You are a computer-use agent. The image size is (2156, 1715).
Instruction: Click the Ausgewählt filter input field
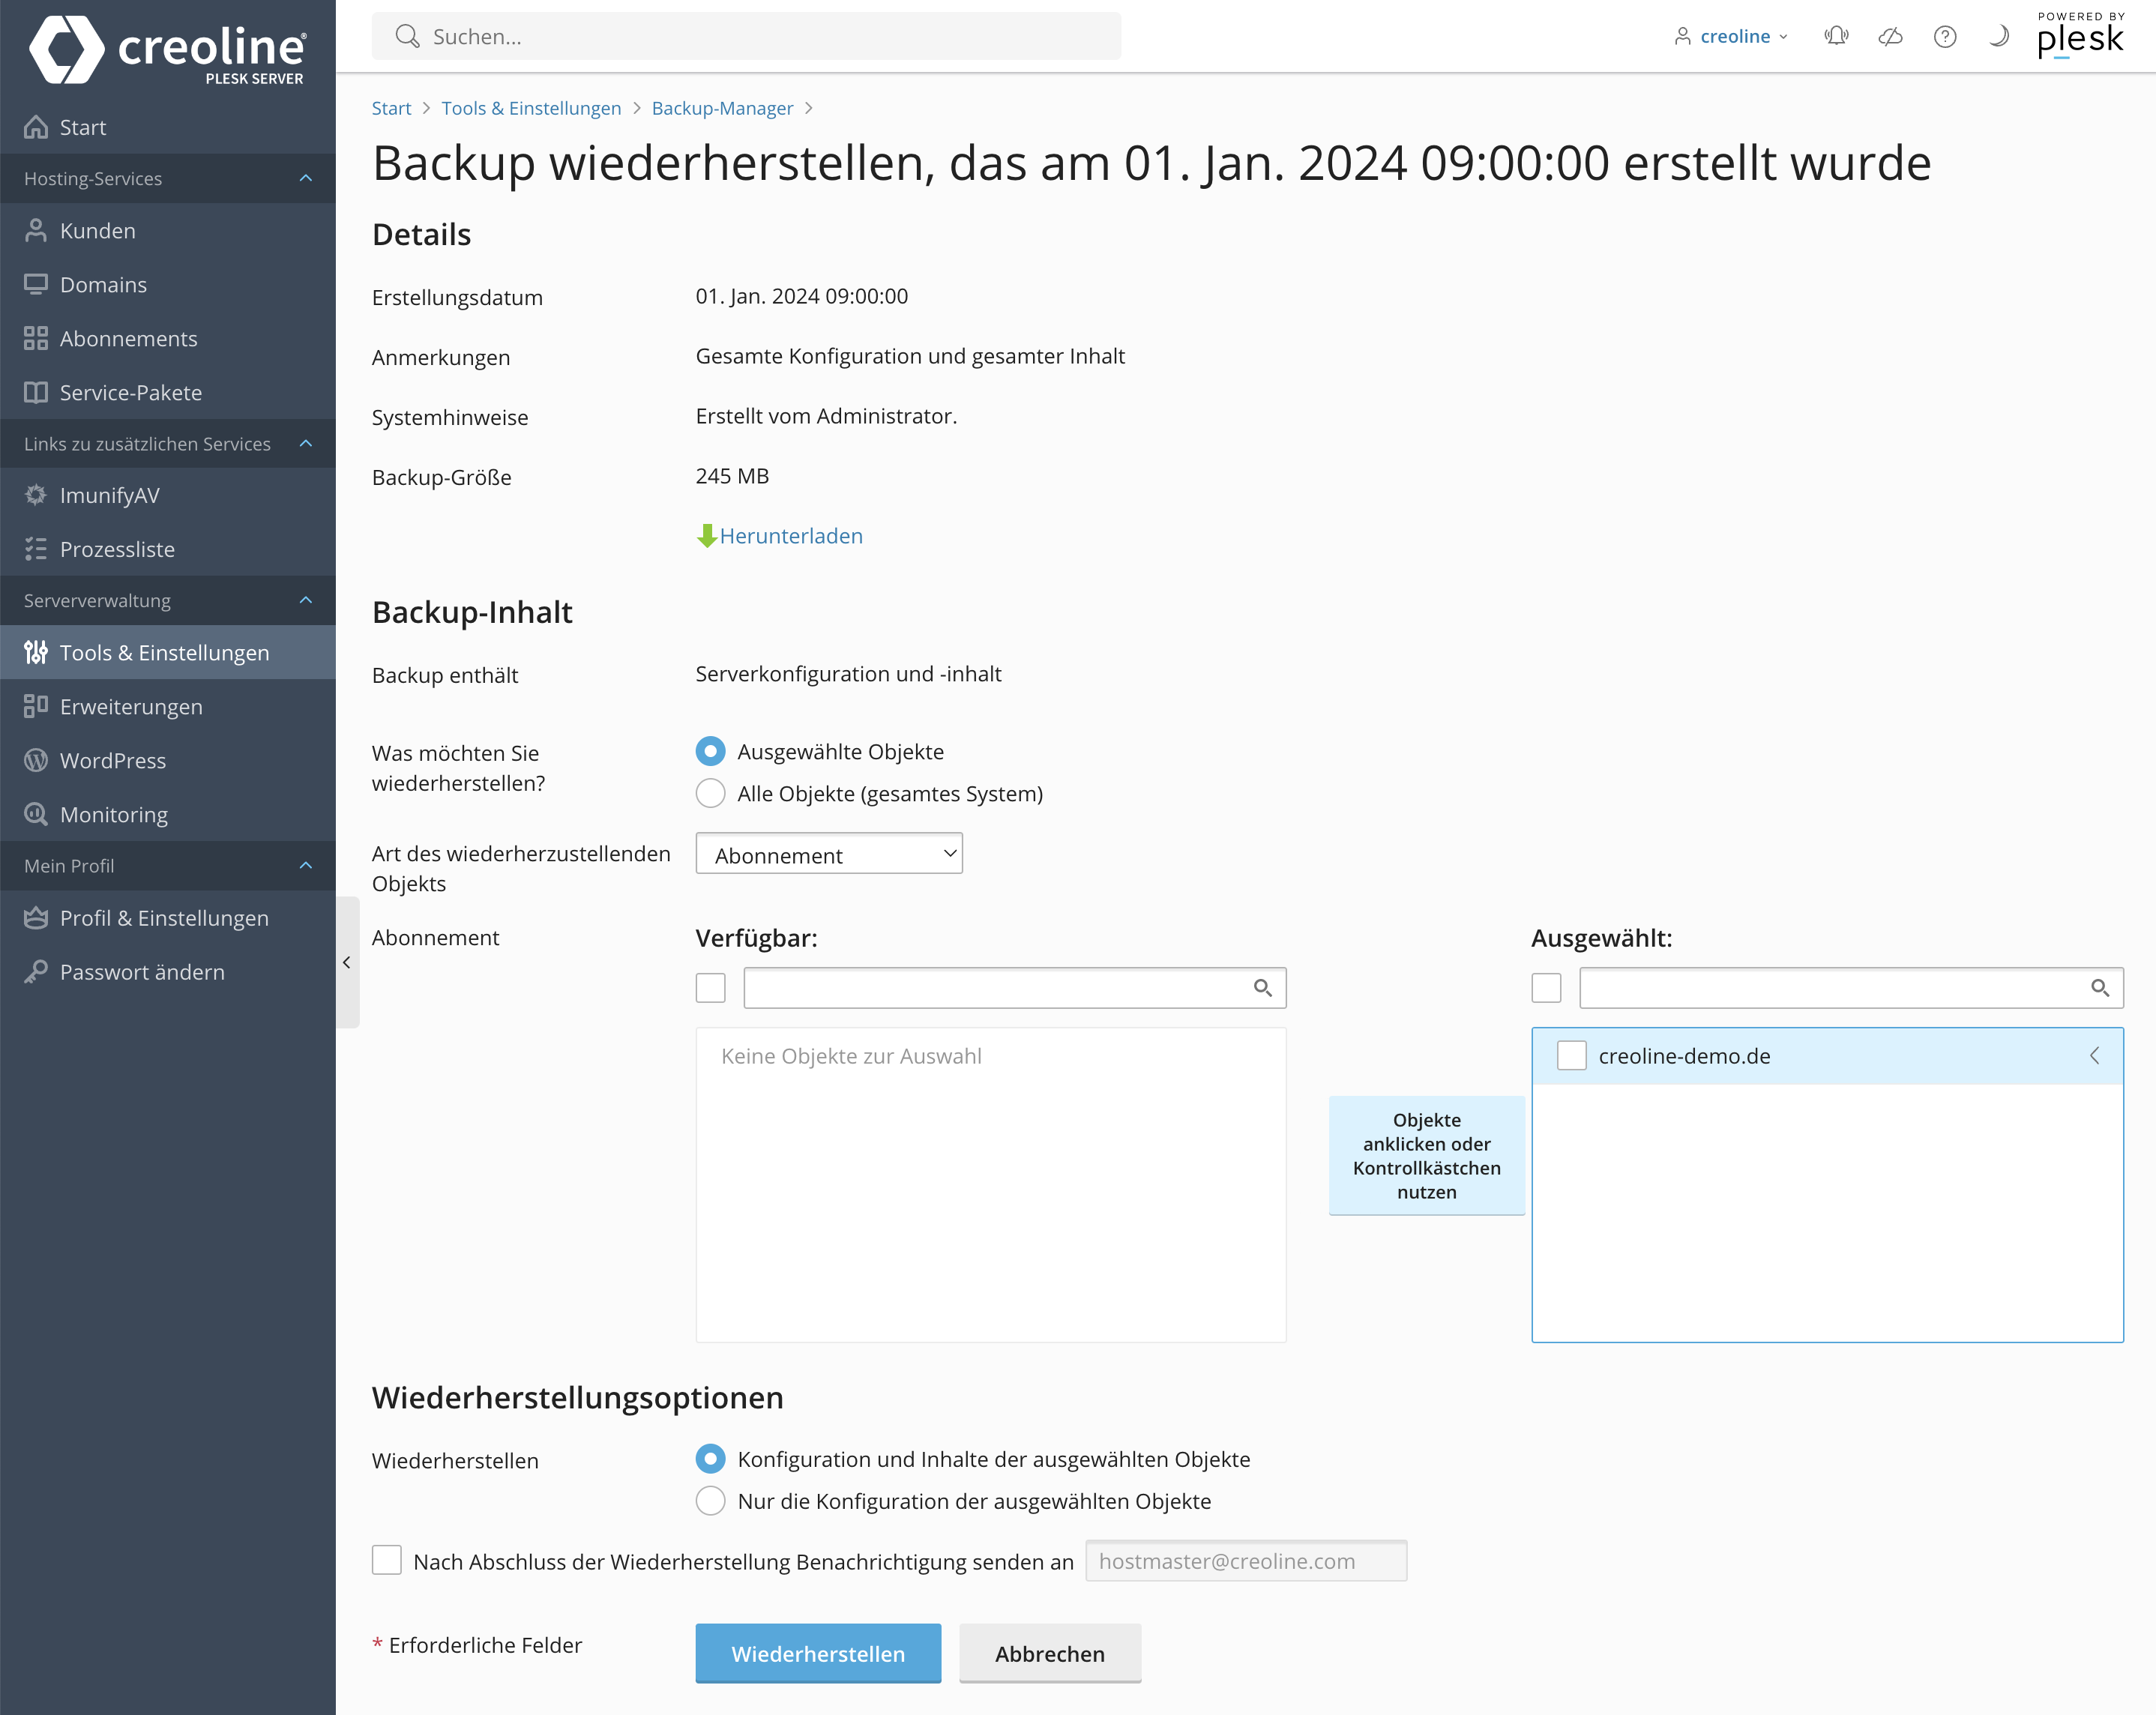pos(1851,988)
